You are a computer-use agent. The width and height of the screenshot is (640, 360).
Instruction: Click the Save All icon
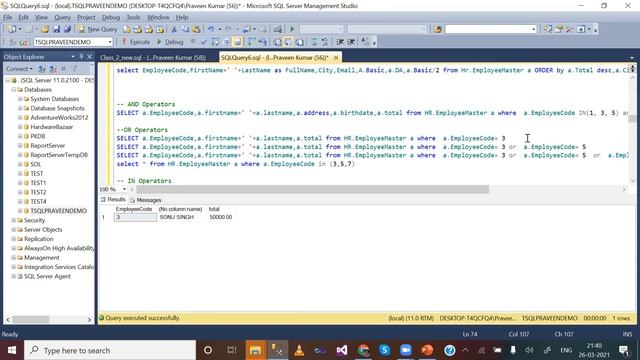[67, 29]
